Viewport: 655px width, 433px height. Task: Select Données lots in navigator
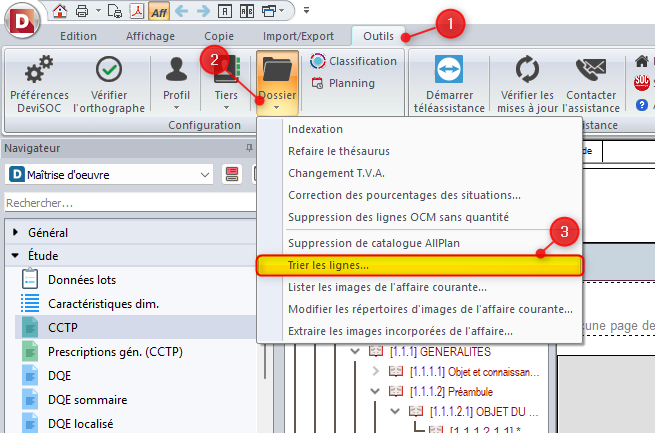pyautogui.click(x=82, y=279)
